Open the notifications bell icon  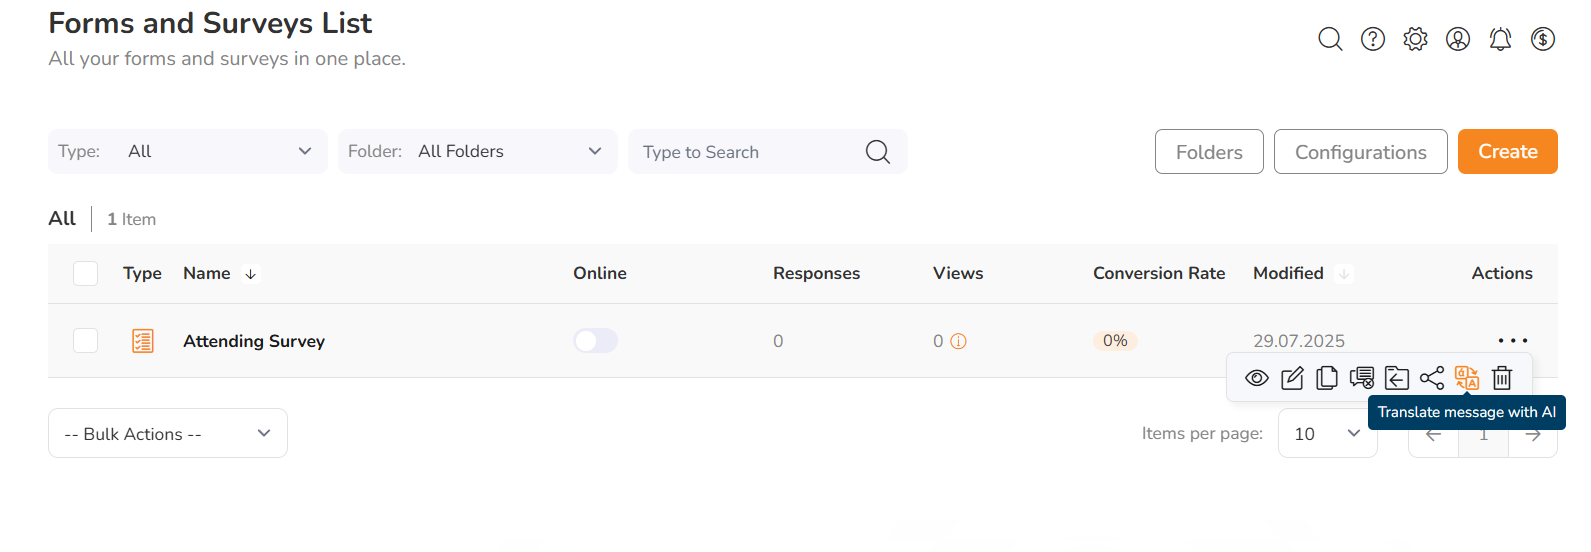[1500, 39]
